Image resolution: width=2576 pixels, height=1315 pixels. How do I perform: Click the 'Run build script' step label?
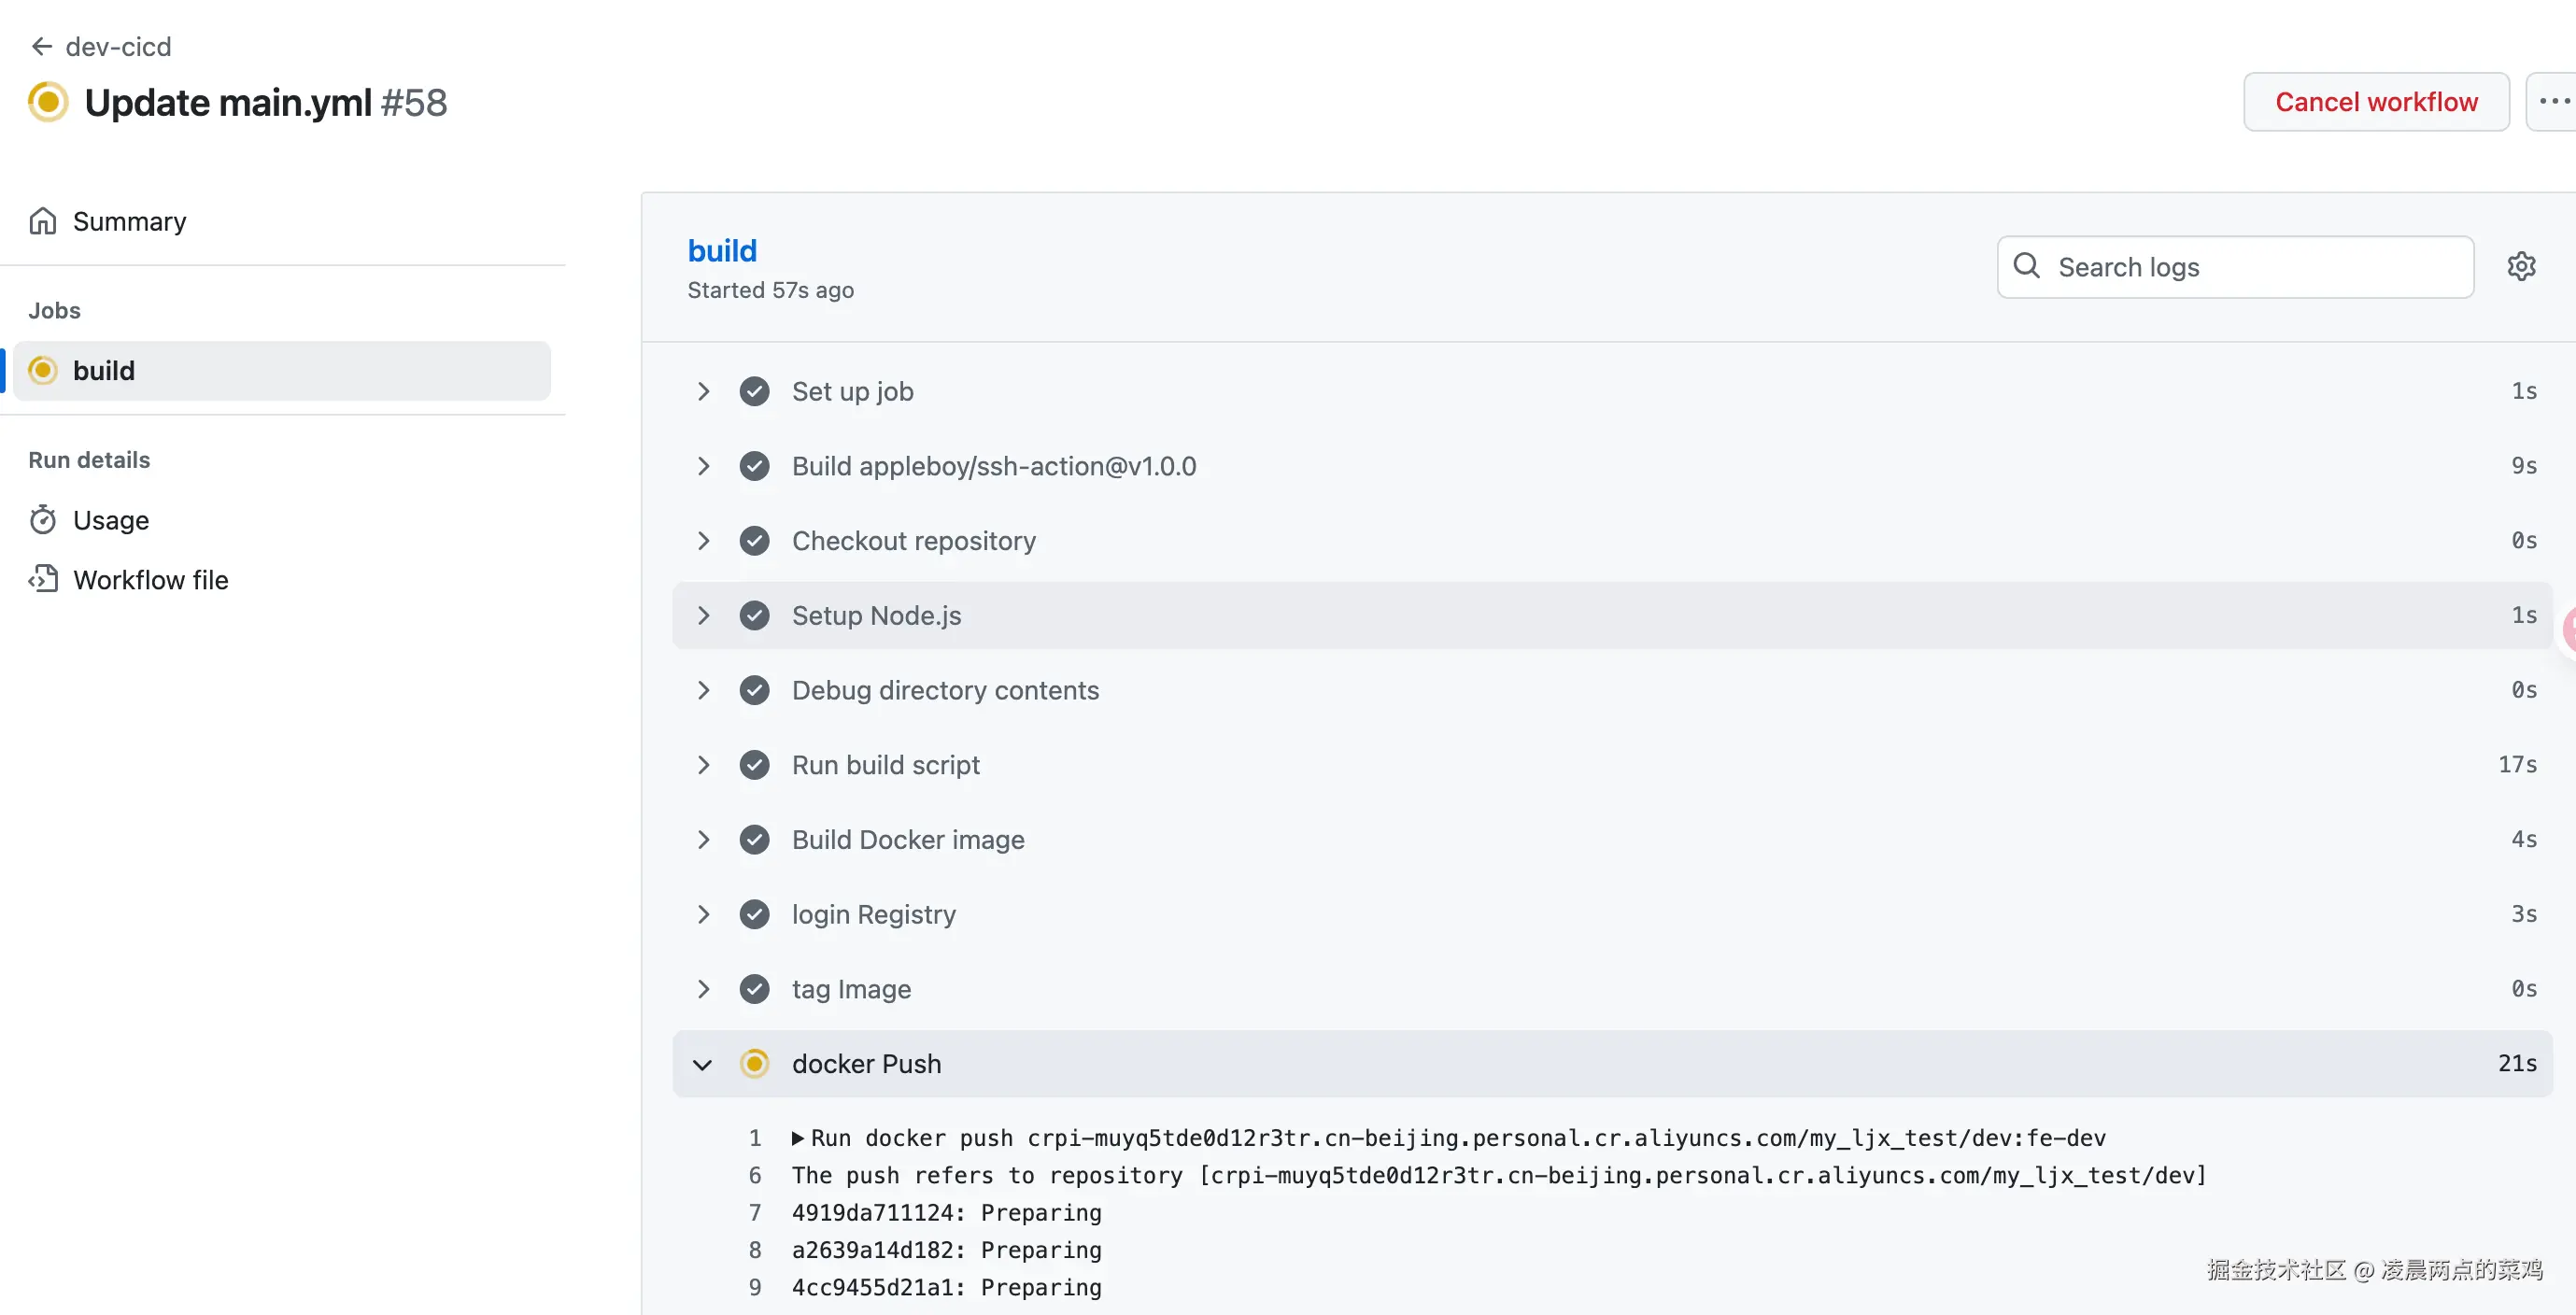886,766
